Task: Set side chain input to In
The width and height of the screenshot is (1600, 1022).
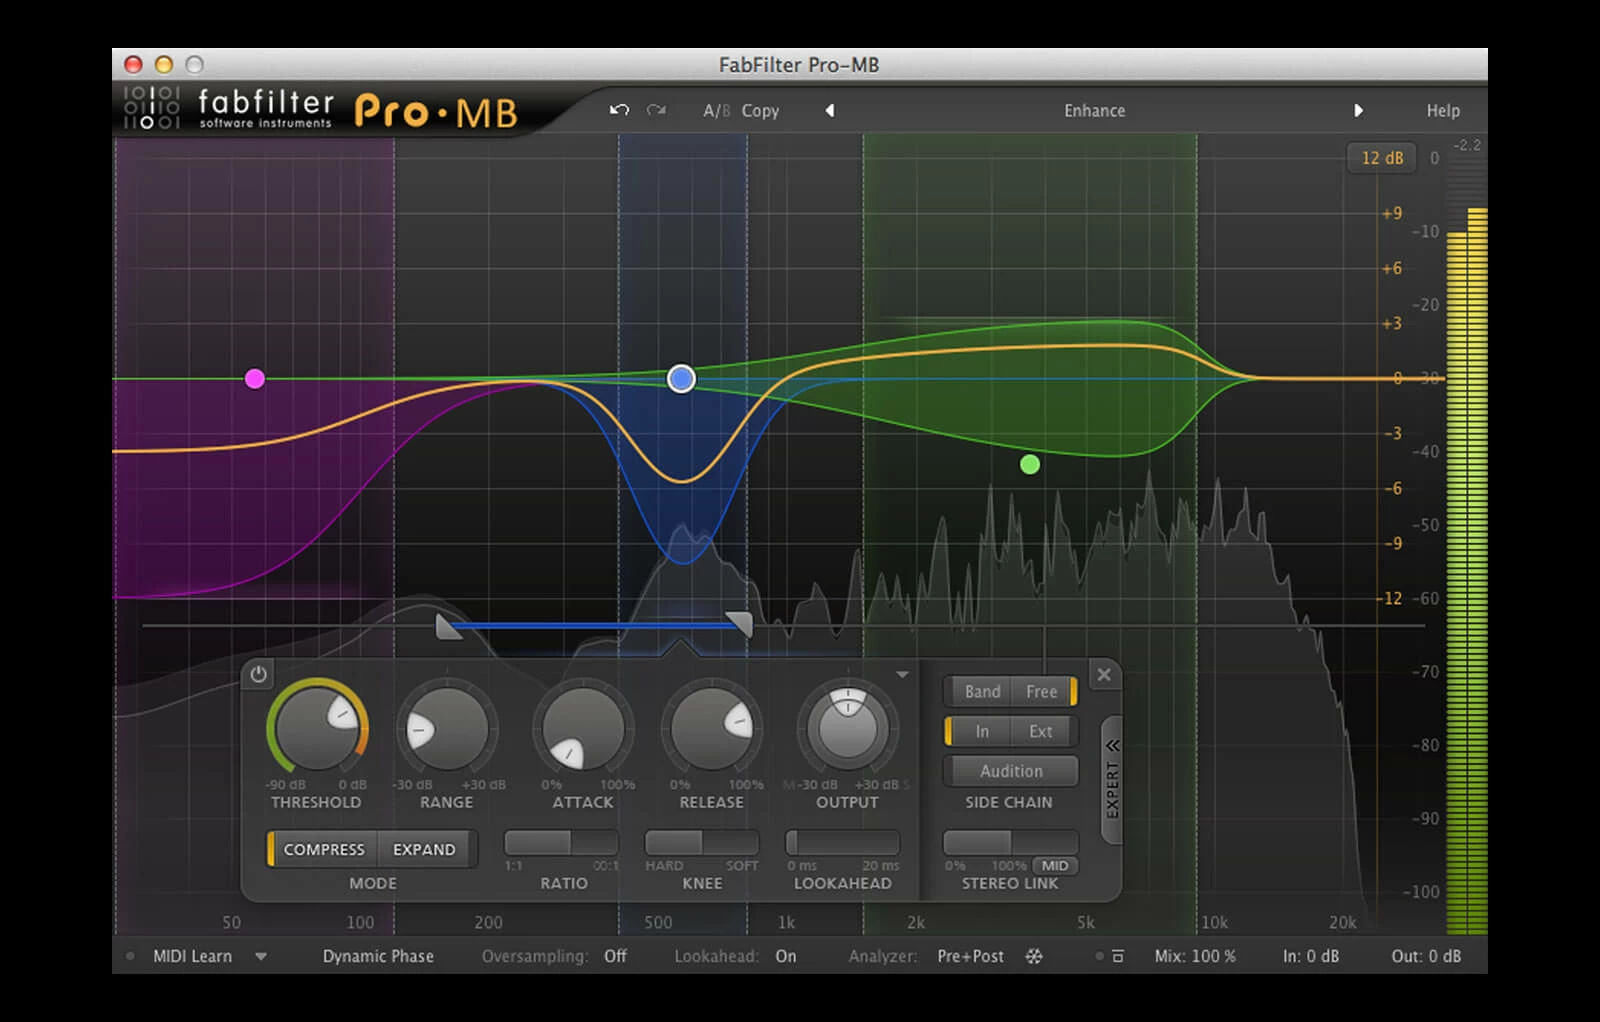Action: (982, 731)
